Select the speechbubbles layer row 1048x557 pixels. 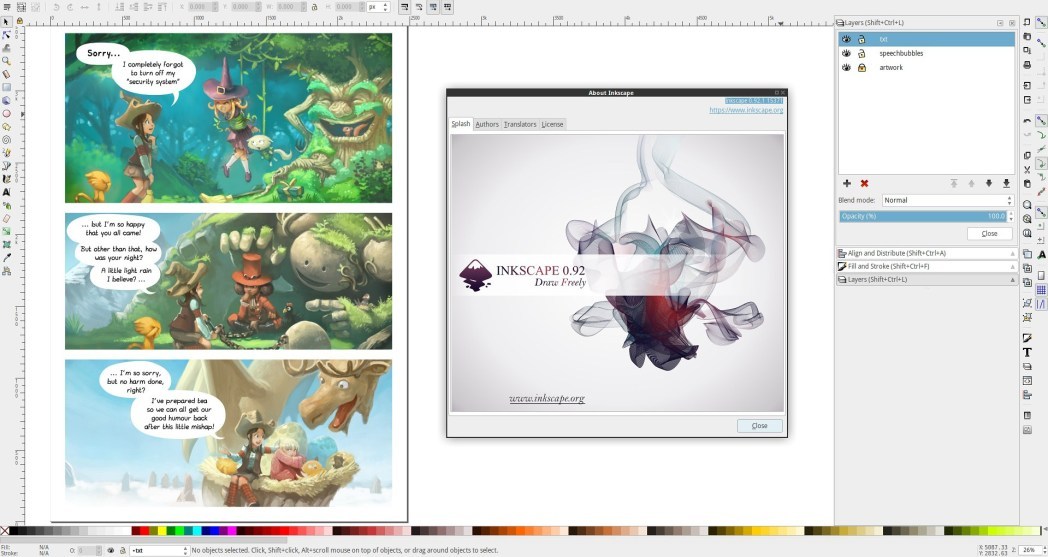click(926, 53)
